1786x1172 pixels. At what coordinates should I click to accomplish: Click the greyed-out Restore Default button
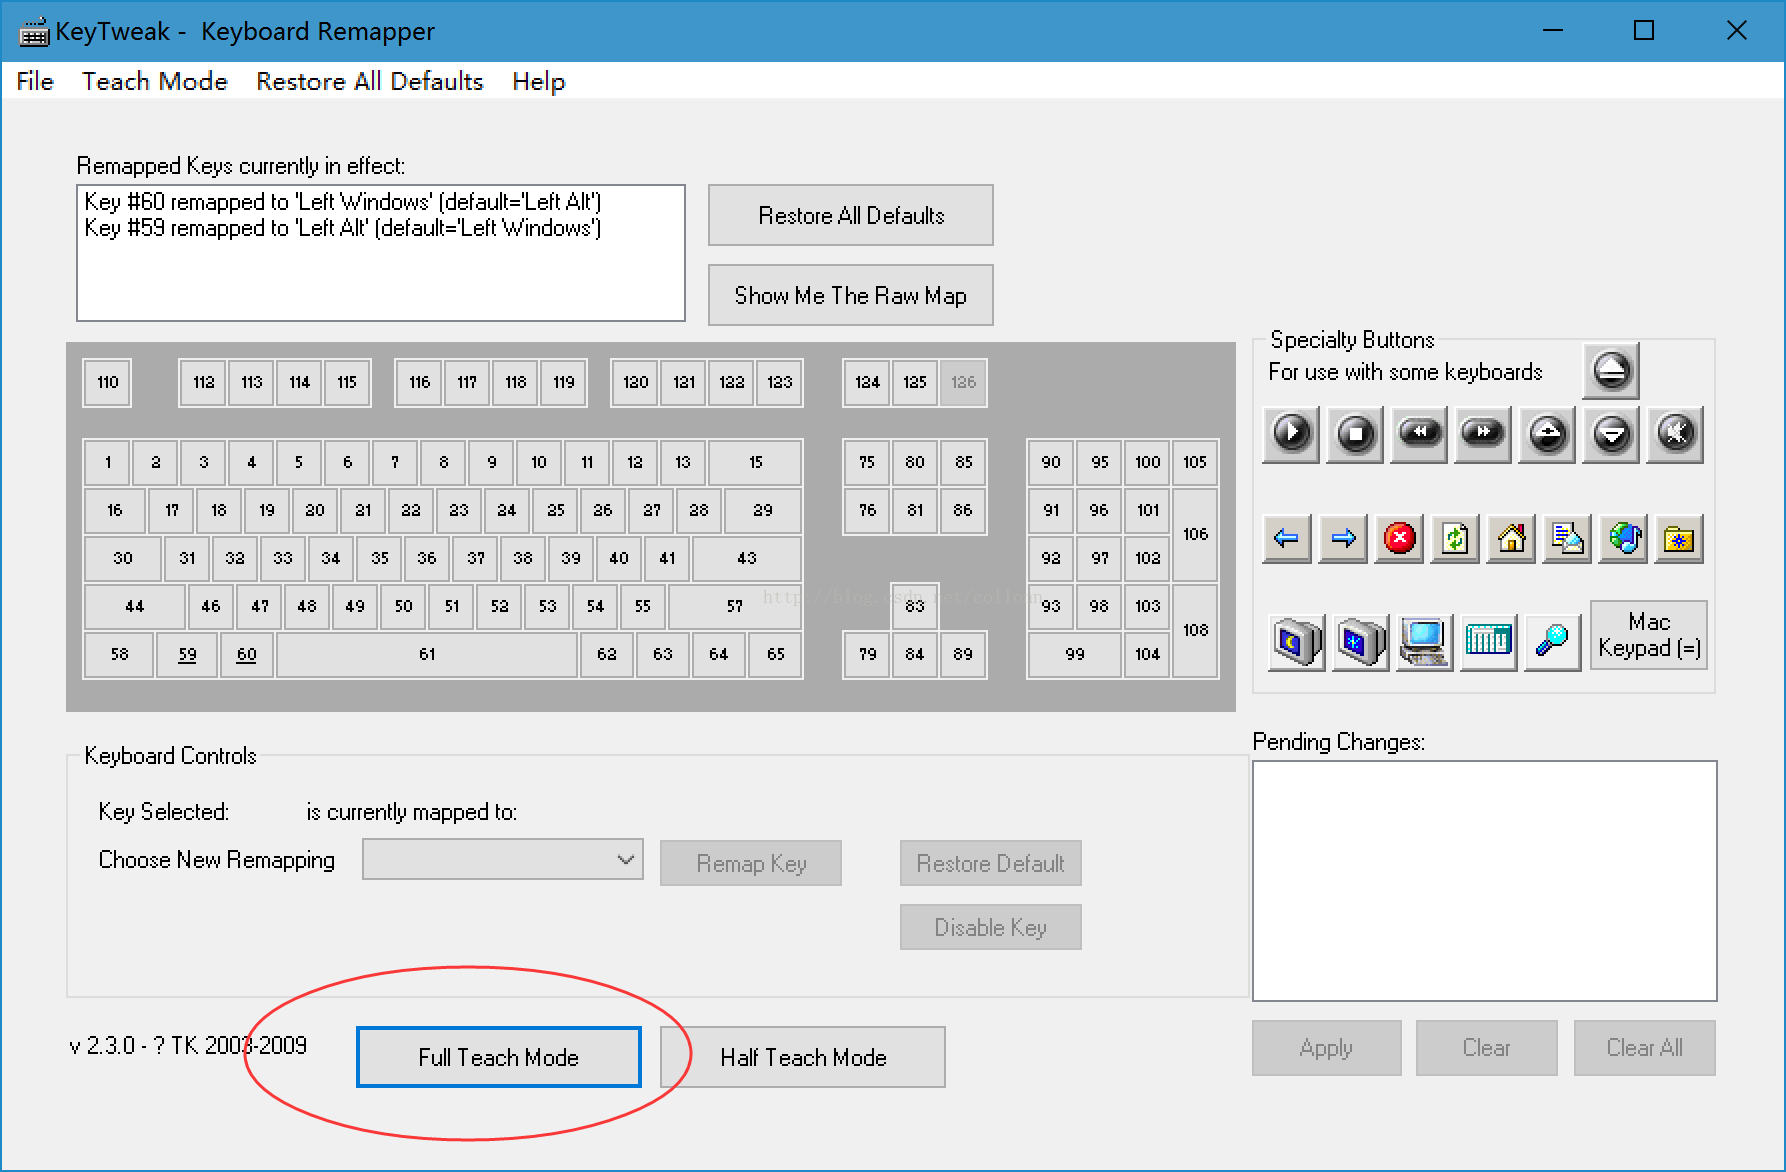(x=991, y=863)
